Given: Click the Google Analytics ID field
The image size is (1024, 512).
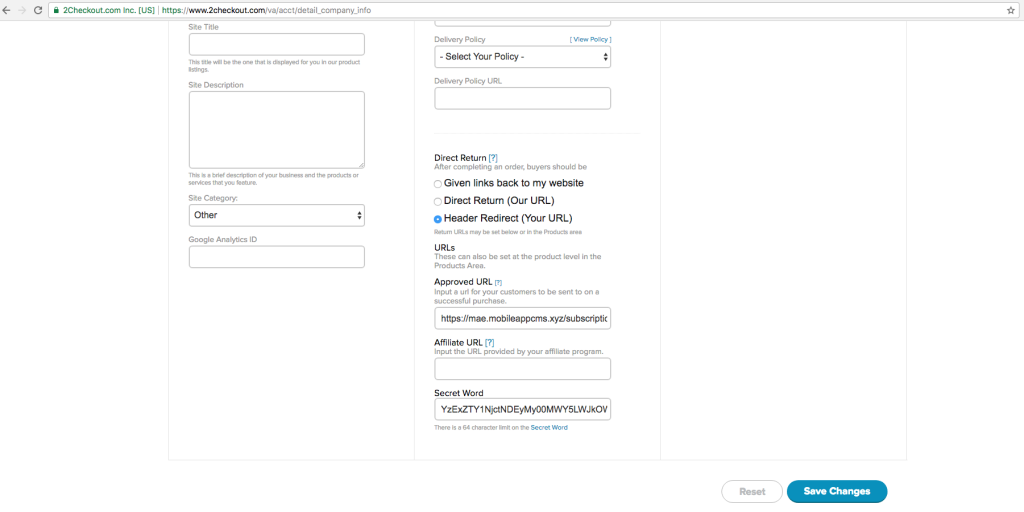Looking at the screenshot, I should (276, 257).
